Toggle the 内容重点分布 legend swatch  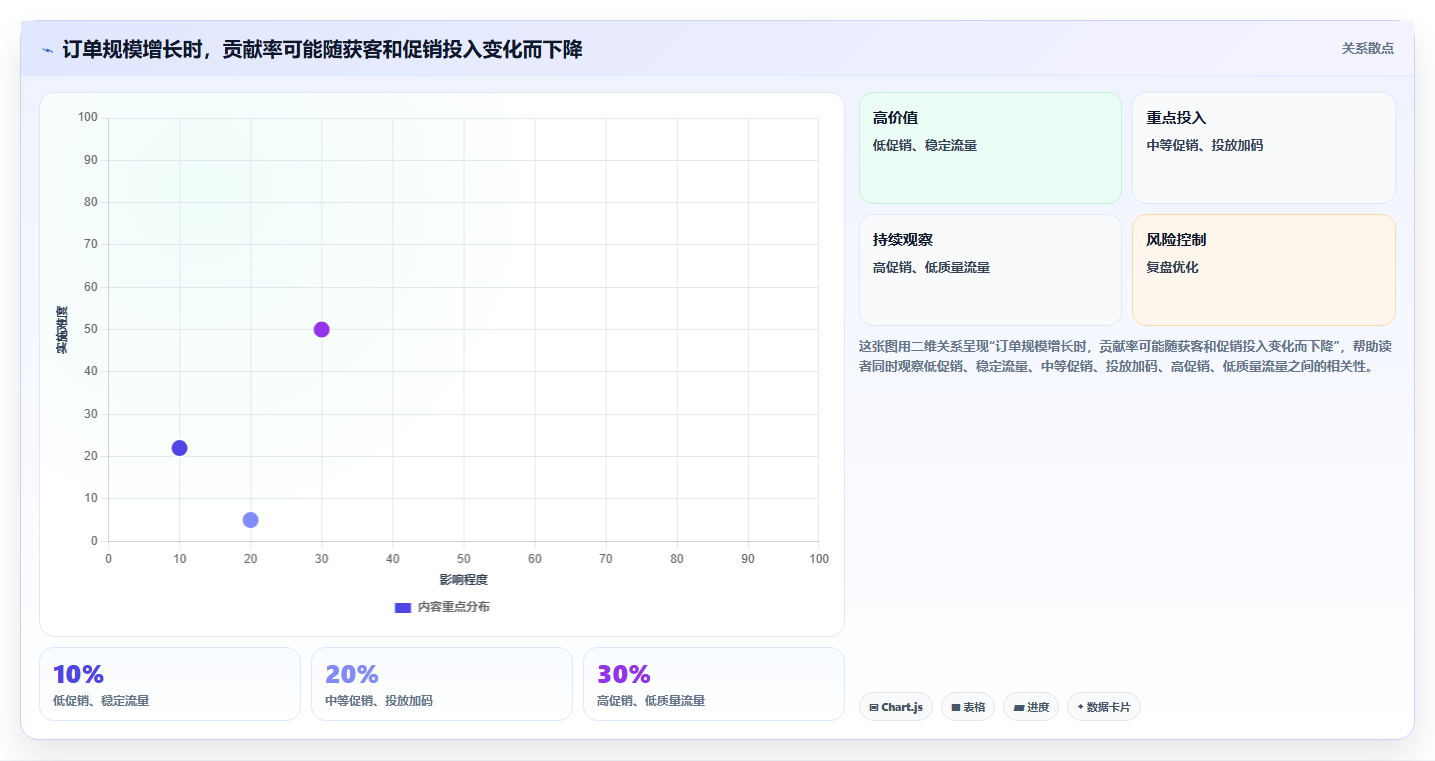(403, 607)
